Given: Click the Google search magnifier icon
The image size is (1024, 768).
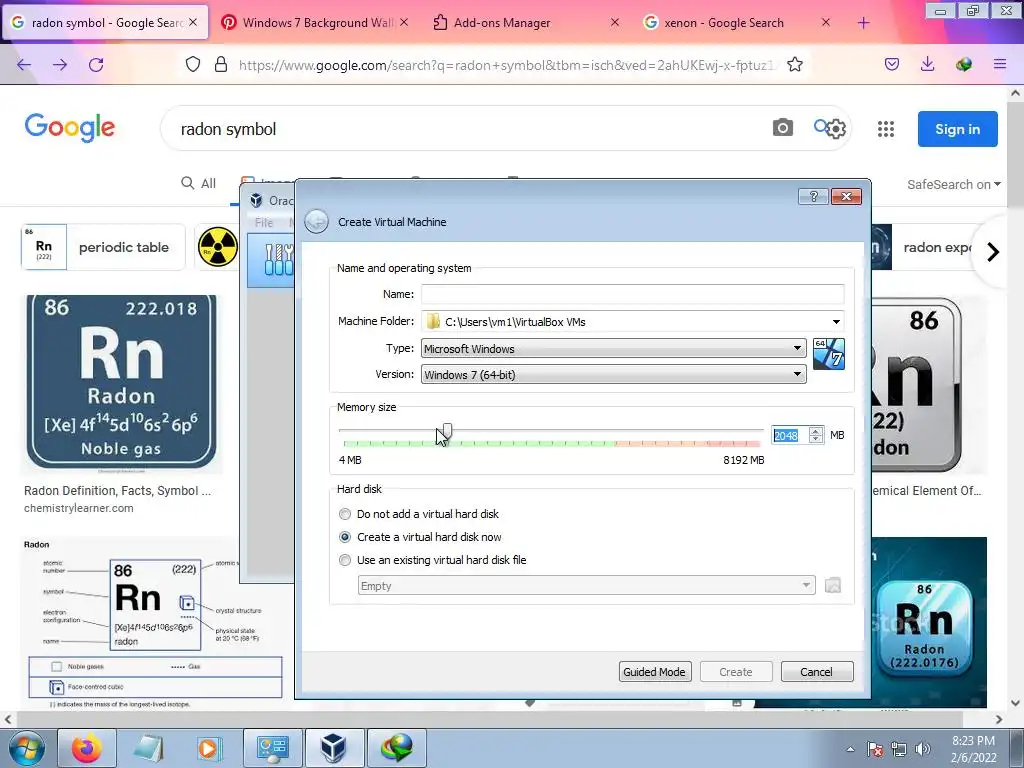Looking at the screenshot, I should (821, 125).
